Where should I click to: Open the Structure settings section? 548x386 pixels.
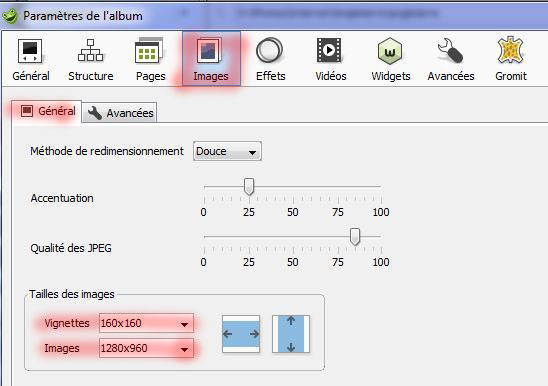91,59
